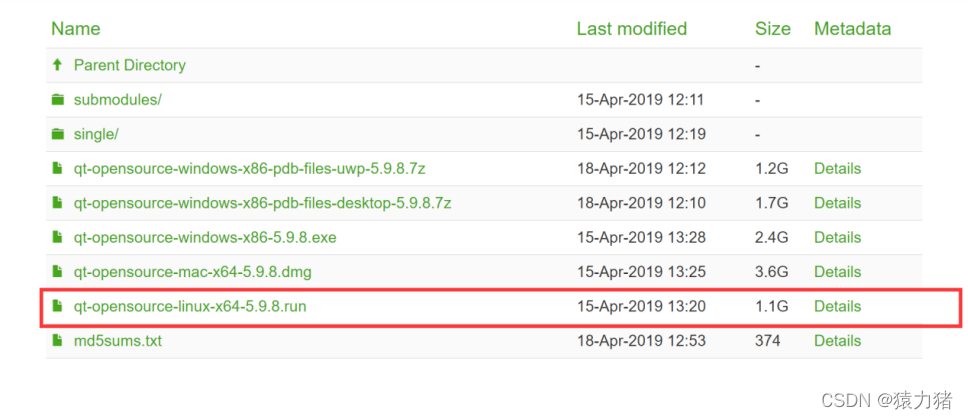Click the date 18-Apr-2019 12:10

click(641, 203)
